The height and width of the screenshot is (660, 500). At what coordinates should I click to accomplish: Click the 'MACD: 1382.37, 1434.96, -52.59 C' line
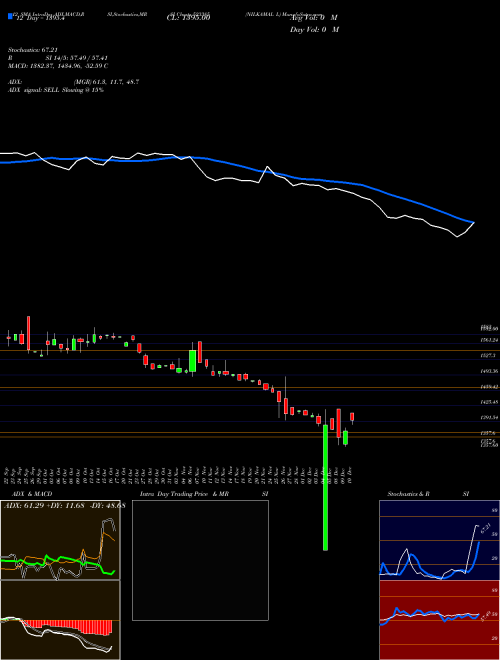pyautogui.click(x=58, y=66)
